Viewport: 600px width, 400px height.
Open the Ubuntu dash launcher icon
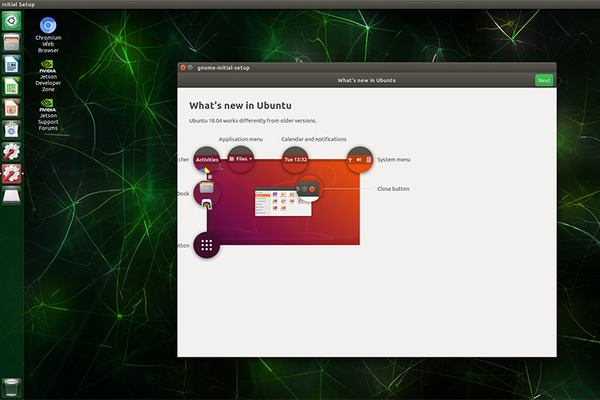[x=12, y=19]
